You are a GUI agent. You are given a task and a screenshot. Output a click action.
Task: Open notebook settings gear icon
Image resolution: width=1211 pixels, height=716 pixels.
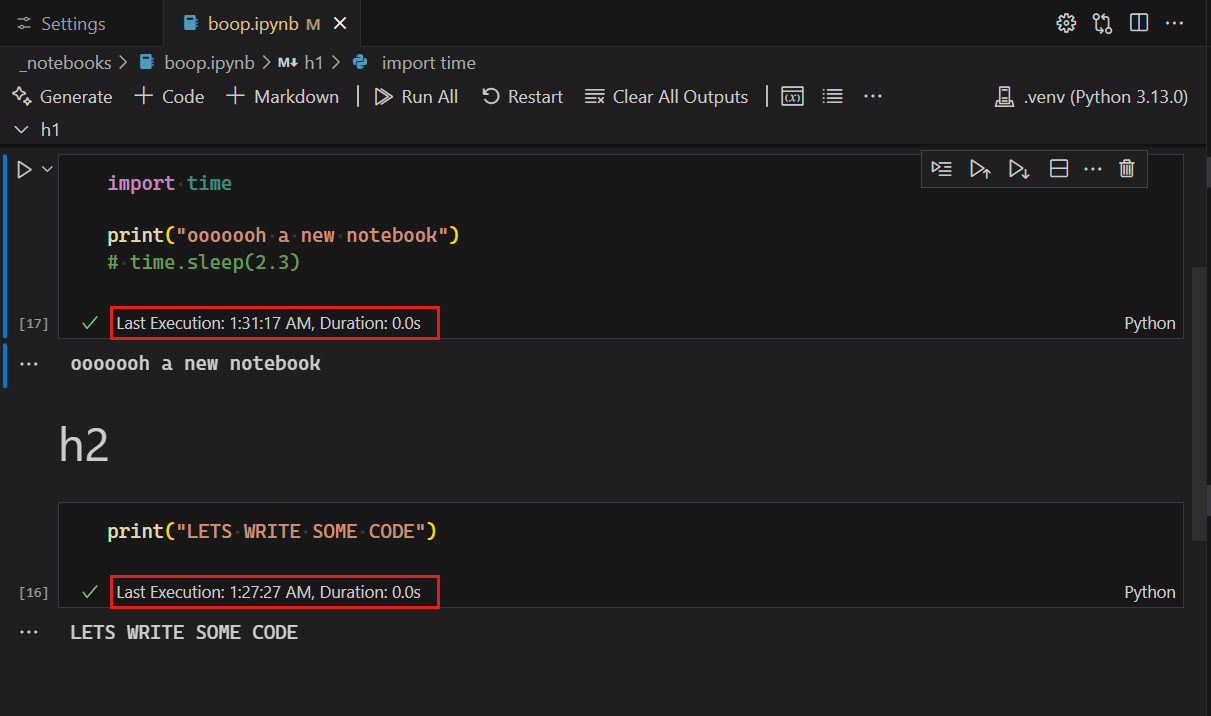pyautogui.click(x=1066, y=23)
